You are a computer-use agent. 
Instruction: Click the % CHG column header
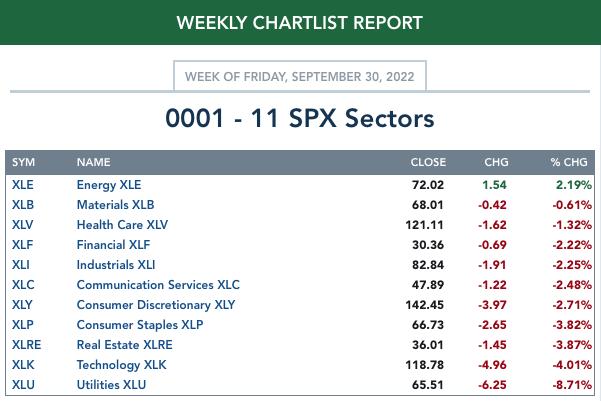point(569,162)
